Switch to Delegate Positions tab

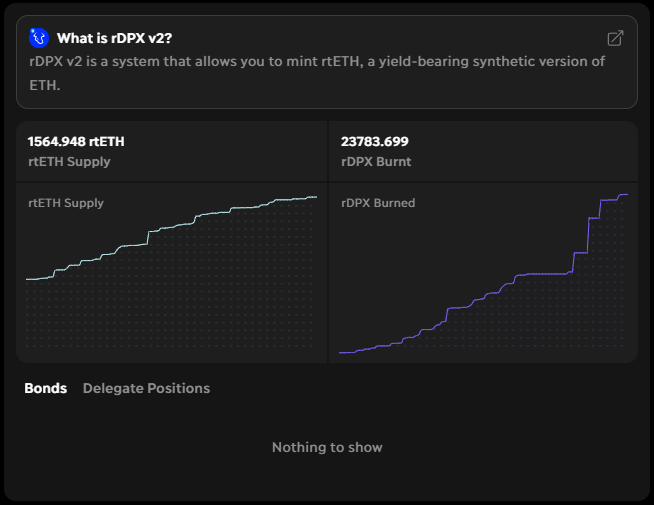[x=146, y=388]
